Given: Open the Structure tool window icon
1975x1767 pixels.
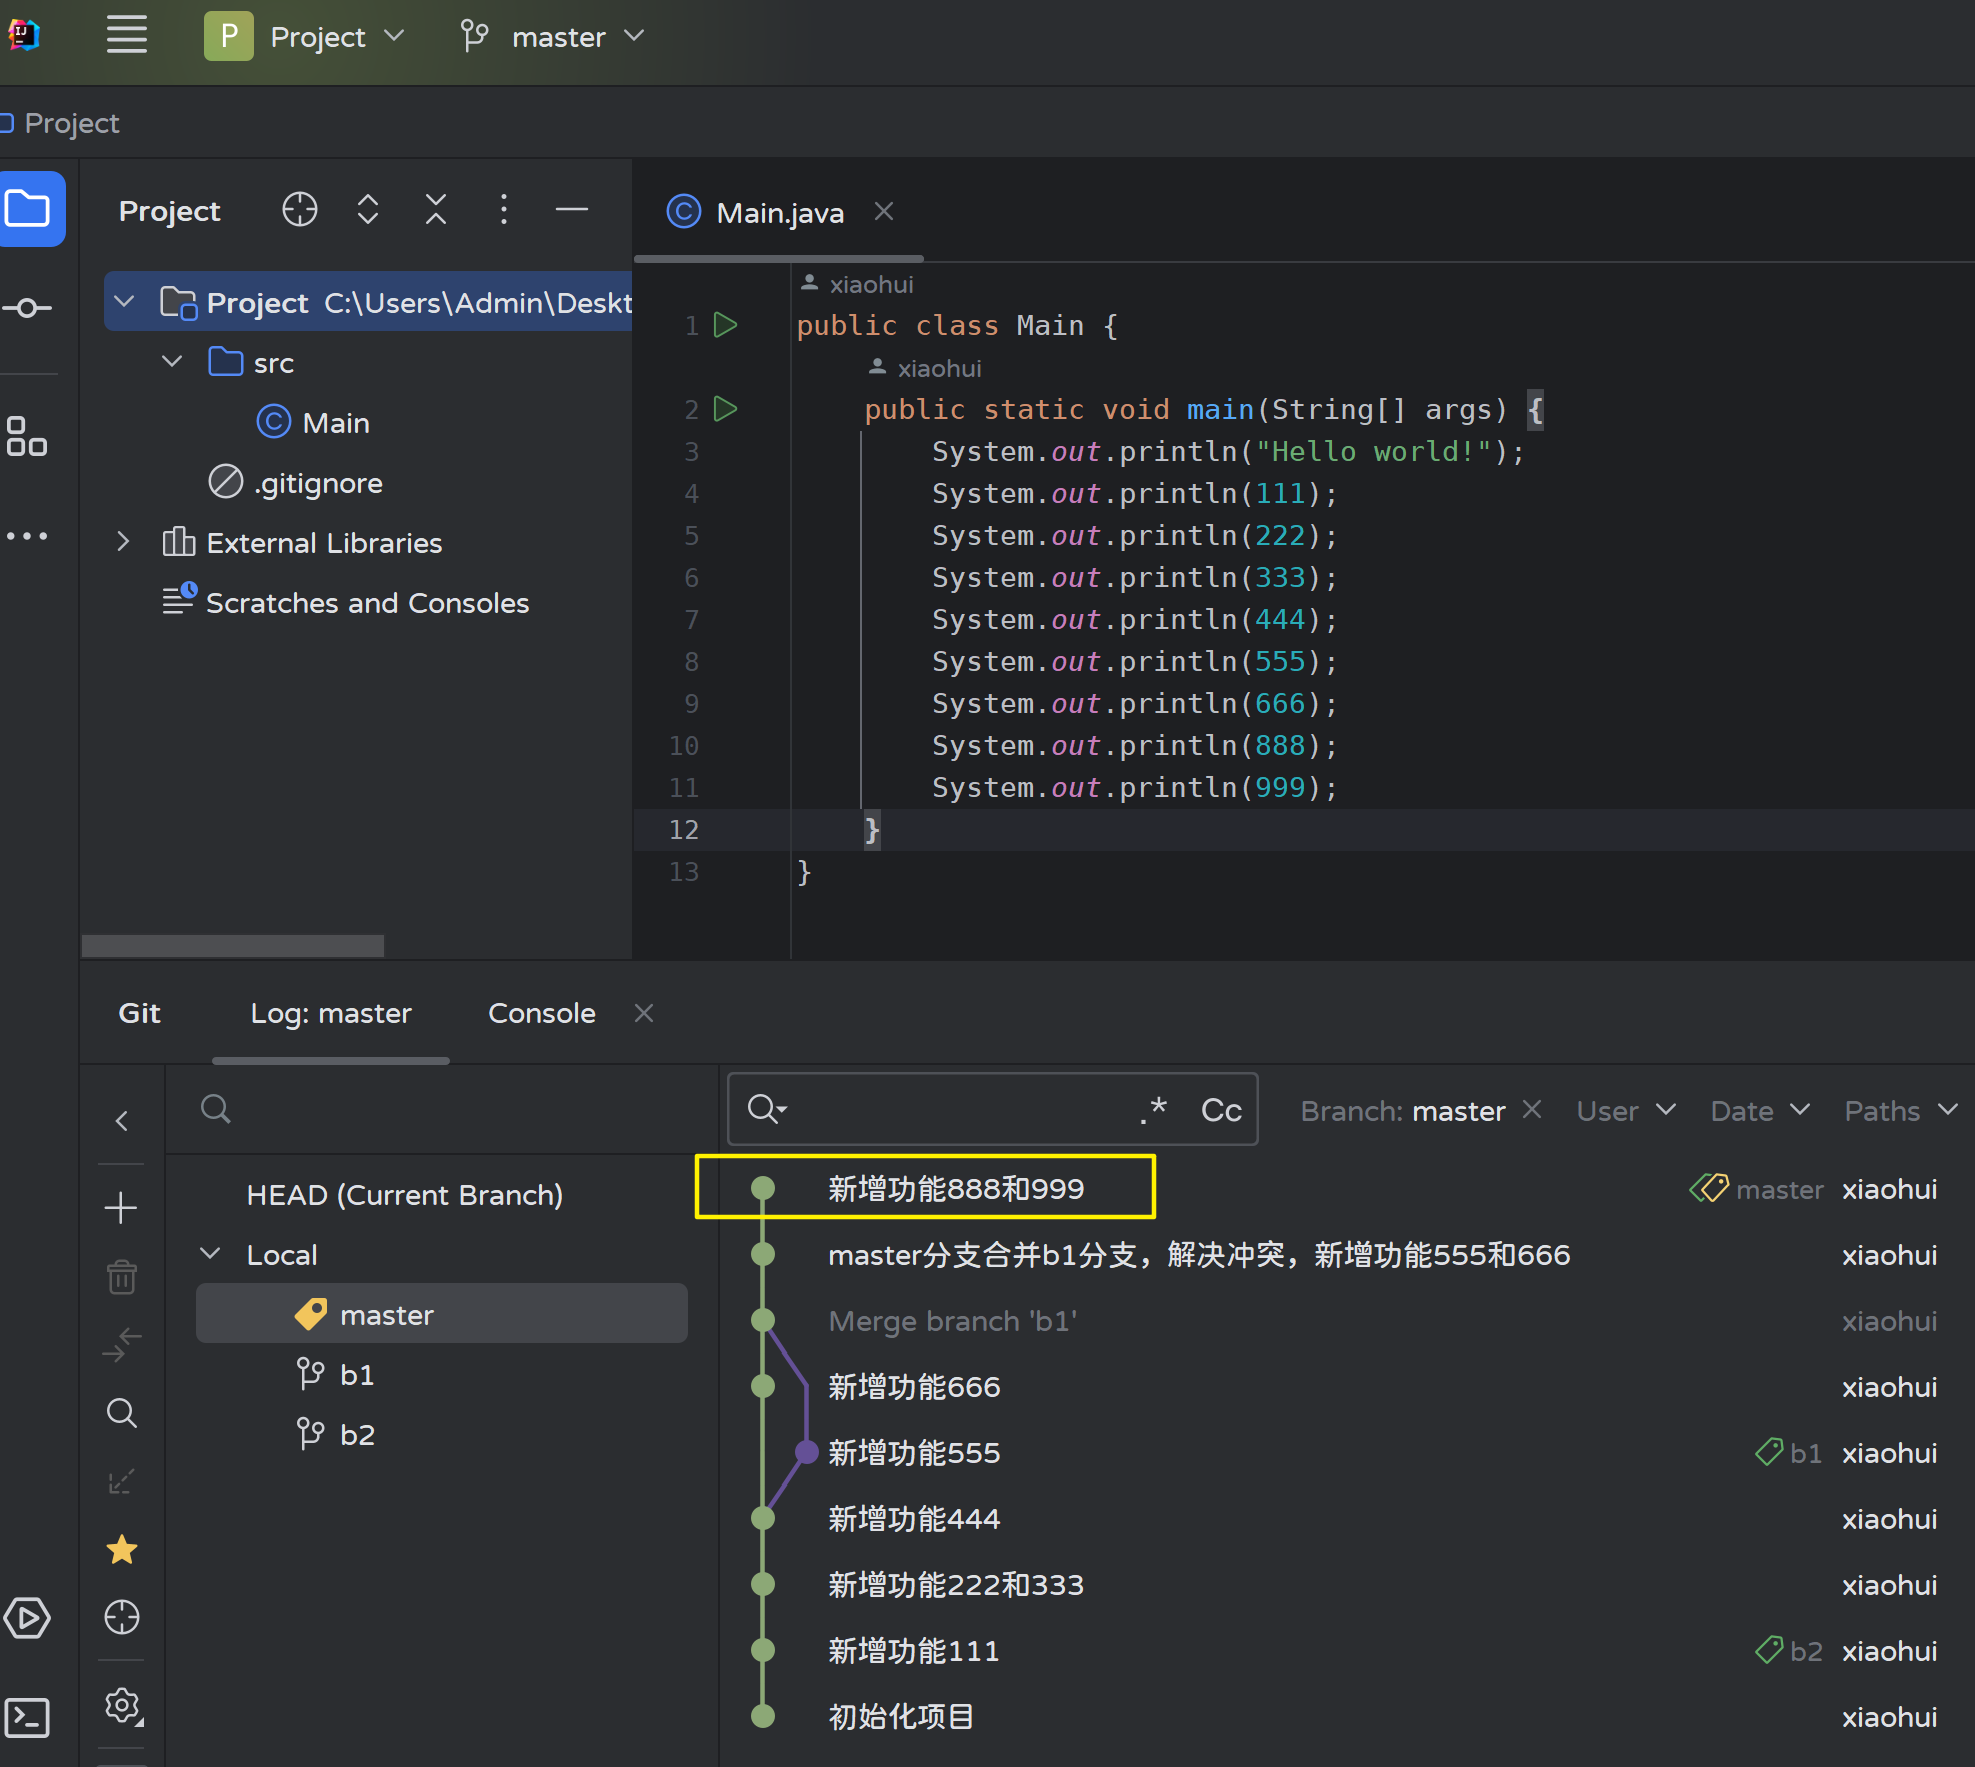Looking at the screenshot, I should (28, 436).
